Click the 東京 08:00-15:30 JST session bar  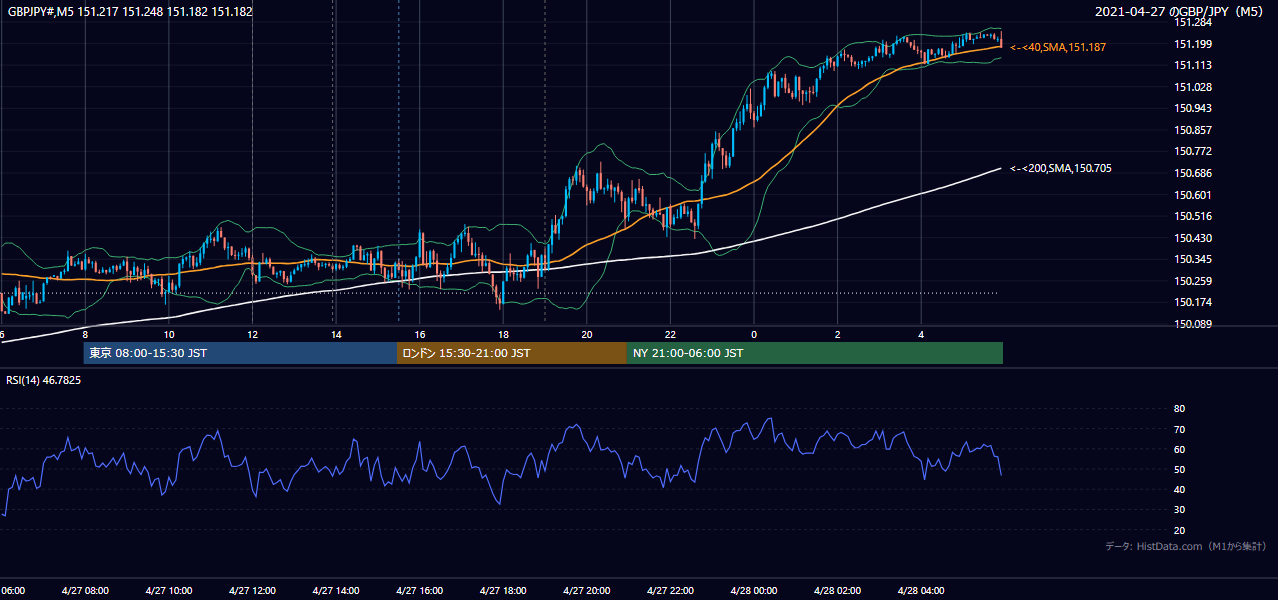tap(240, 353)
